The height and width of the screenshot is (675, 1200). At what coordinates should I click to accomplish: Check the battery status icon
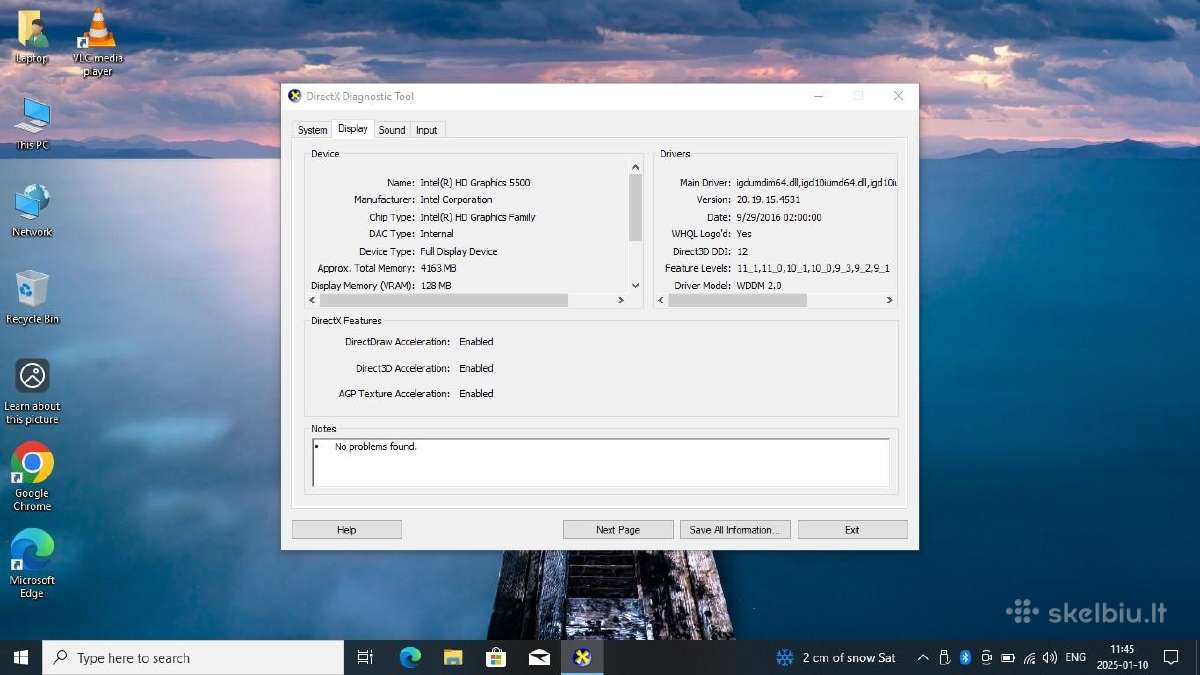[x=1008, y=657]
